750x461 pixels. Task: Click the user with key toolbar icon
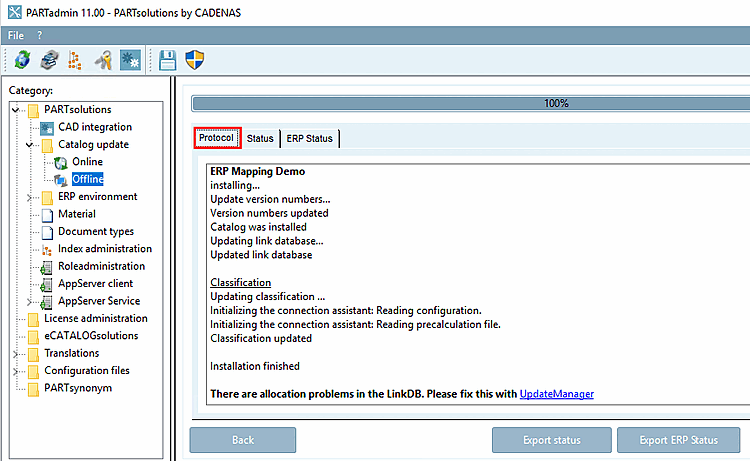click(103, 60)
